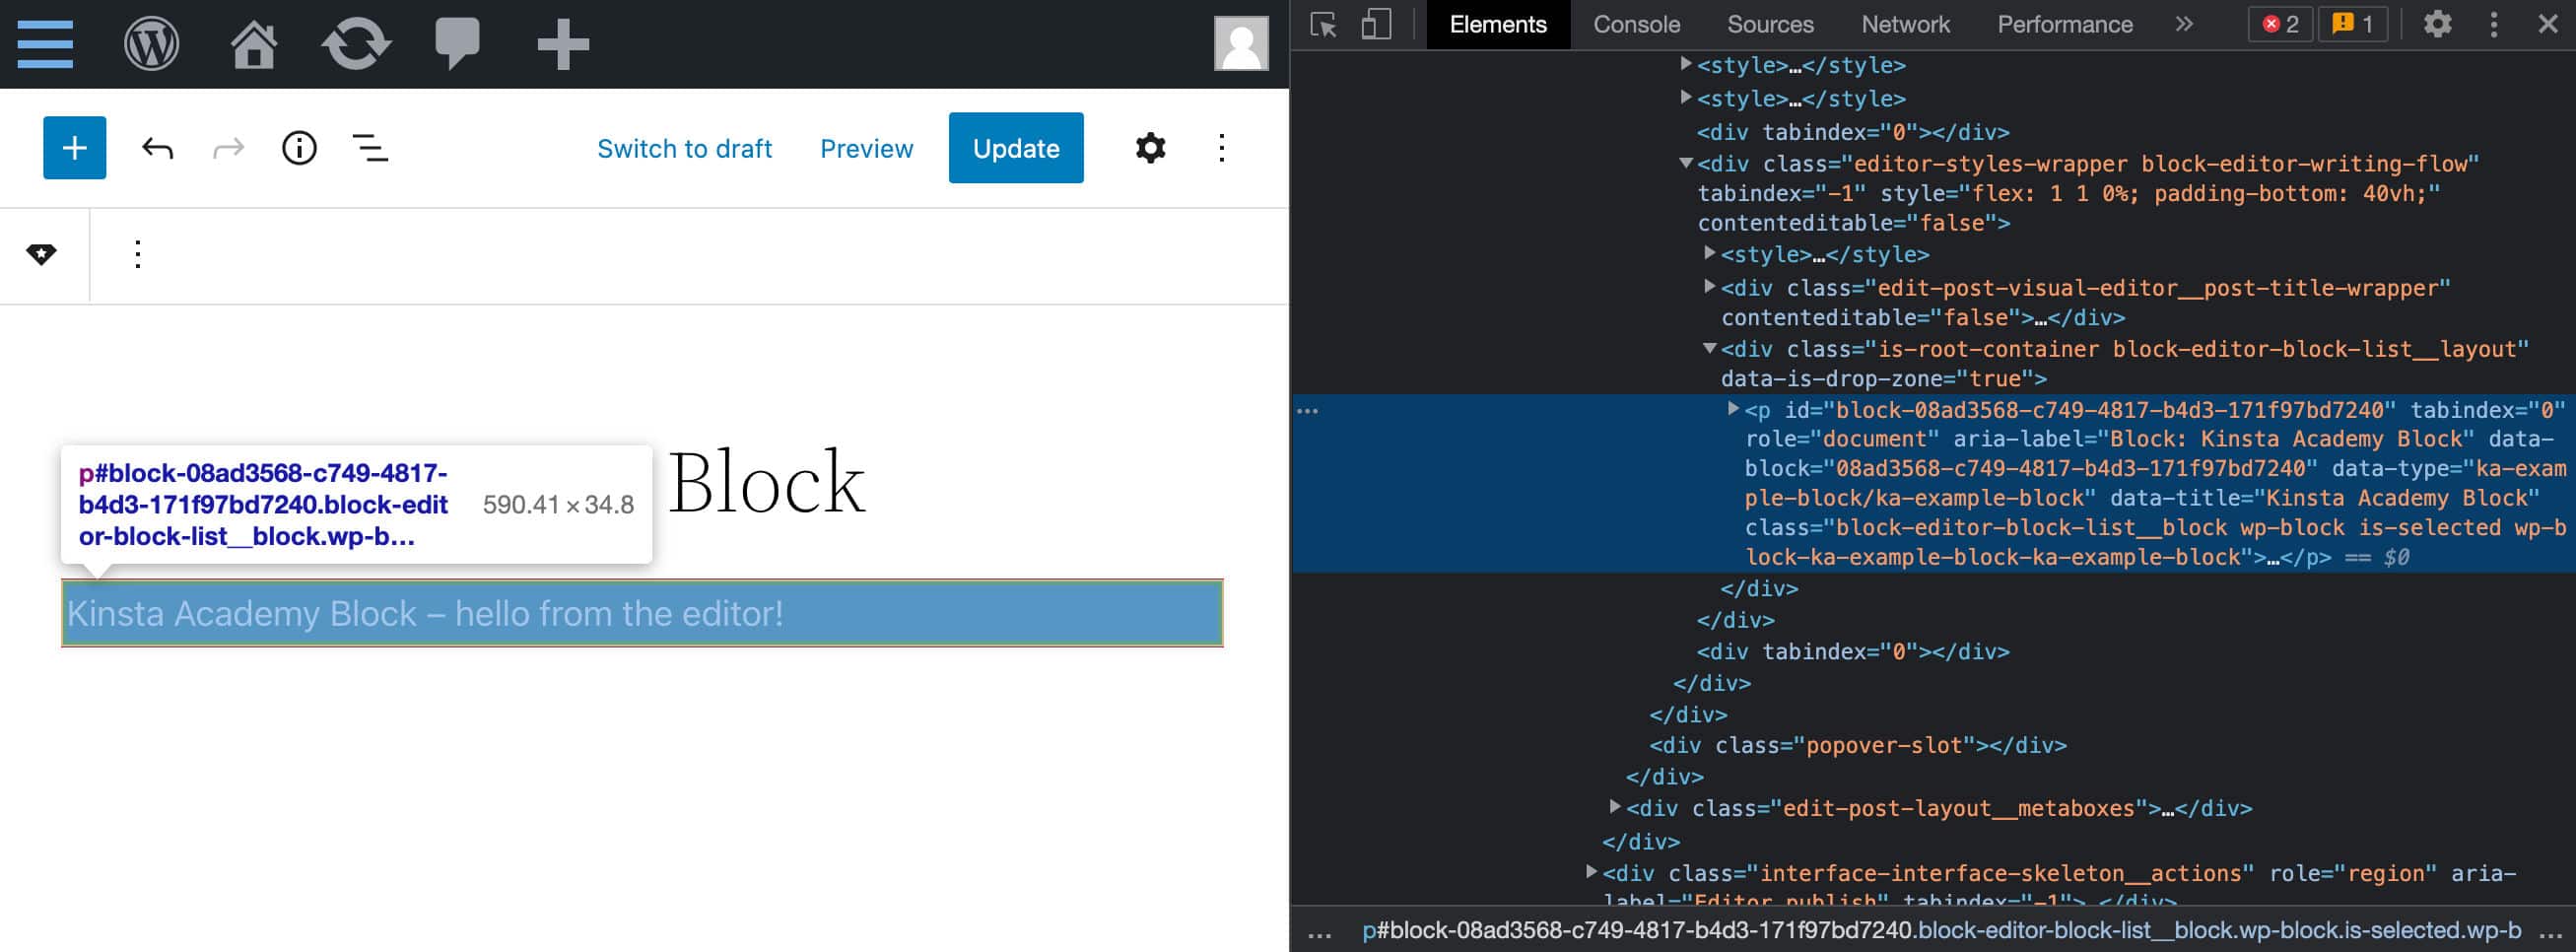
Task: Toggle DevTools device toolbar
Action: click(1376, 24)
